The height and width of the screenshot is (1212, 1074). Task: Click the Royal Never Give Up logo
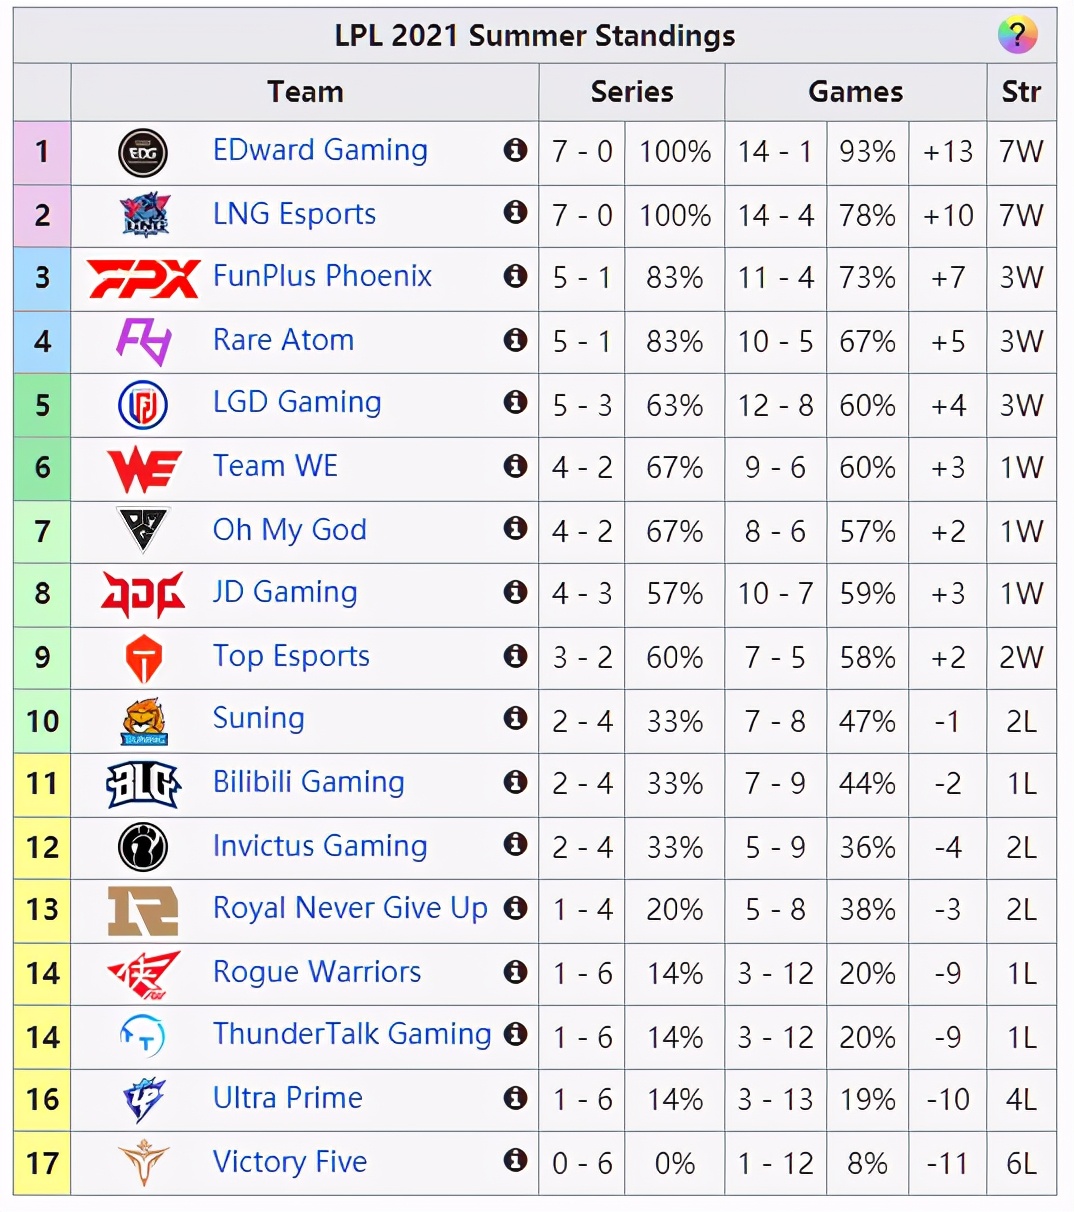(x=143, y=910)
